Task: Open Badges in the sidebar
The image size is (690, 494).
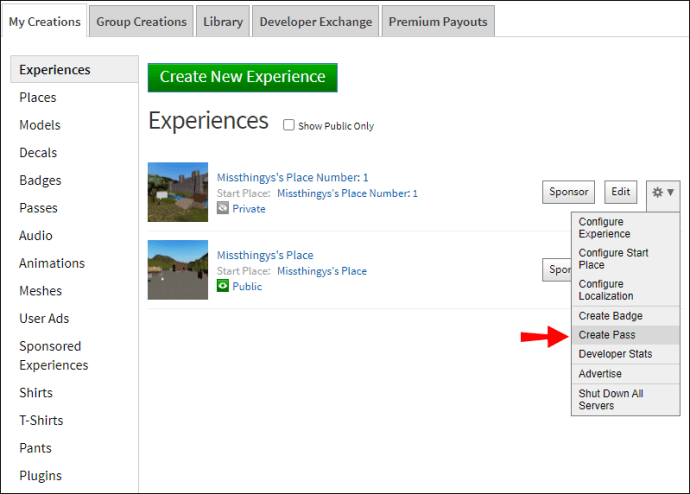Action: 40,180
